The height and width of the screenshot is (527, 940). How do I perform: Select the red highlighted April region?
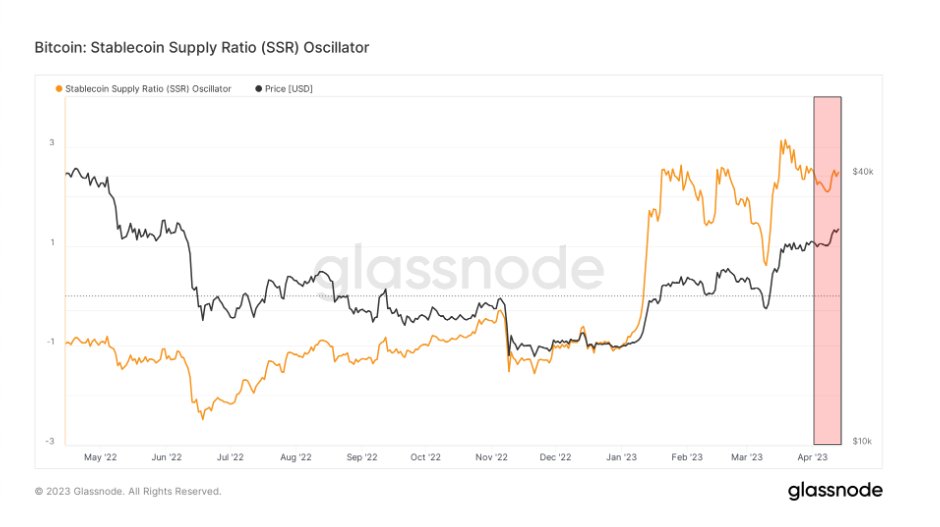point(827,270)
